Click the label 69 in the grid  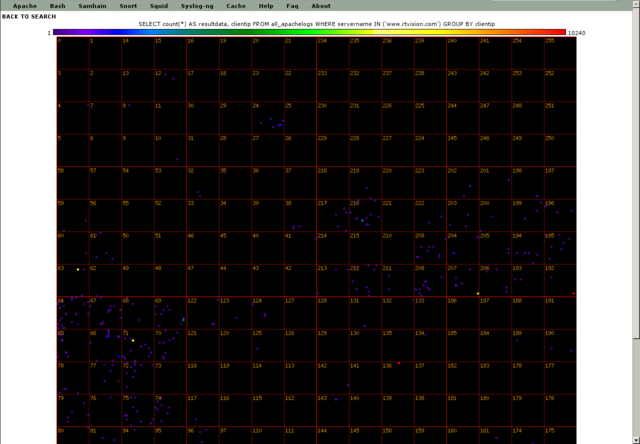158,301
